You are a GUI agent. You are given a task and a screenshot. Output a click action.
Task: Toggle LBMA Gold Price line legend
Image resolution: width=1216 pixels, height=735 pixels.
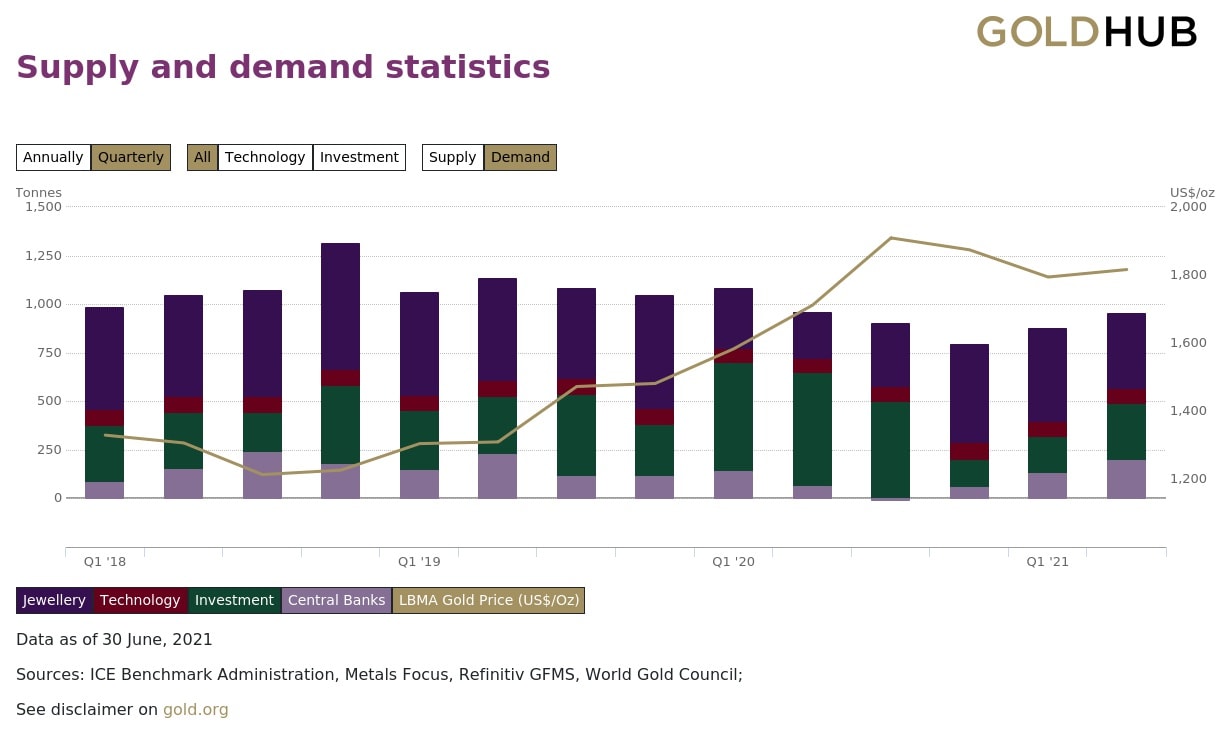click(x=488, y=600)
